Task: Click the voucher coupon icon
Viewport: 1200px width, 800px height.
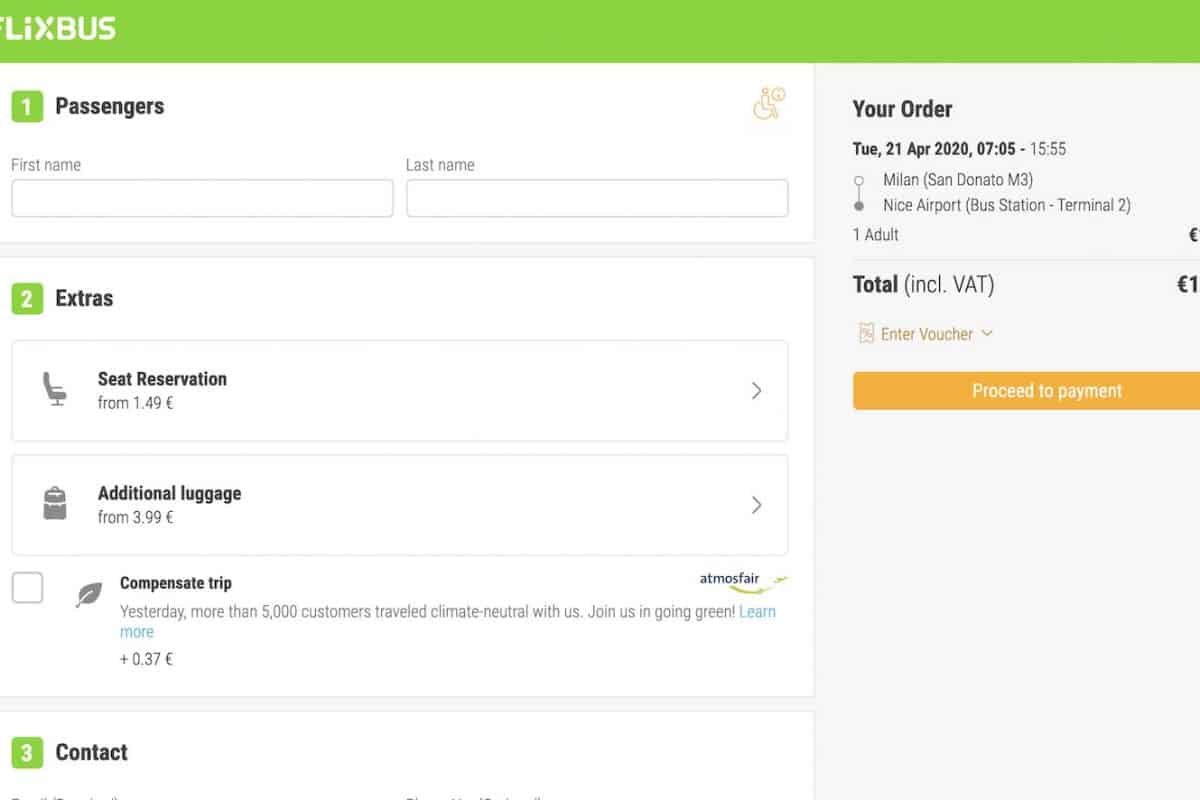Action: pos(866,334)
